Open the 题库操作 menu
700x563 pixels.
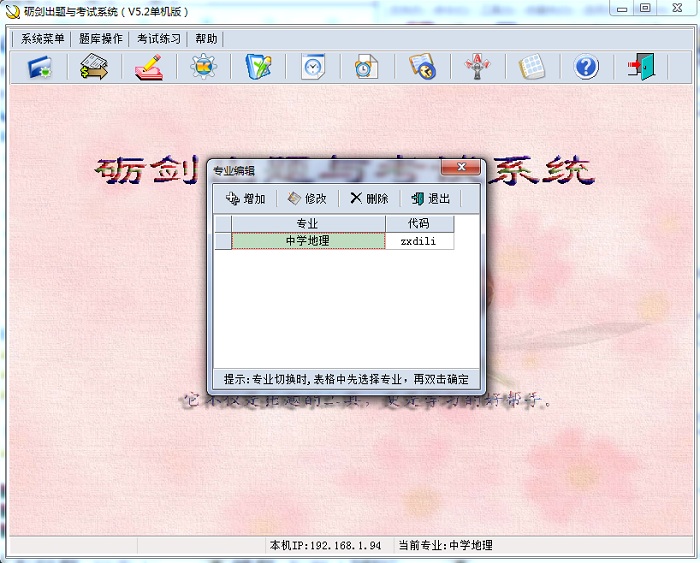click(x=101, y=39)
